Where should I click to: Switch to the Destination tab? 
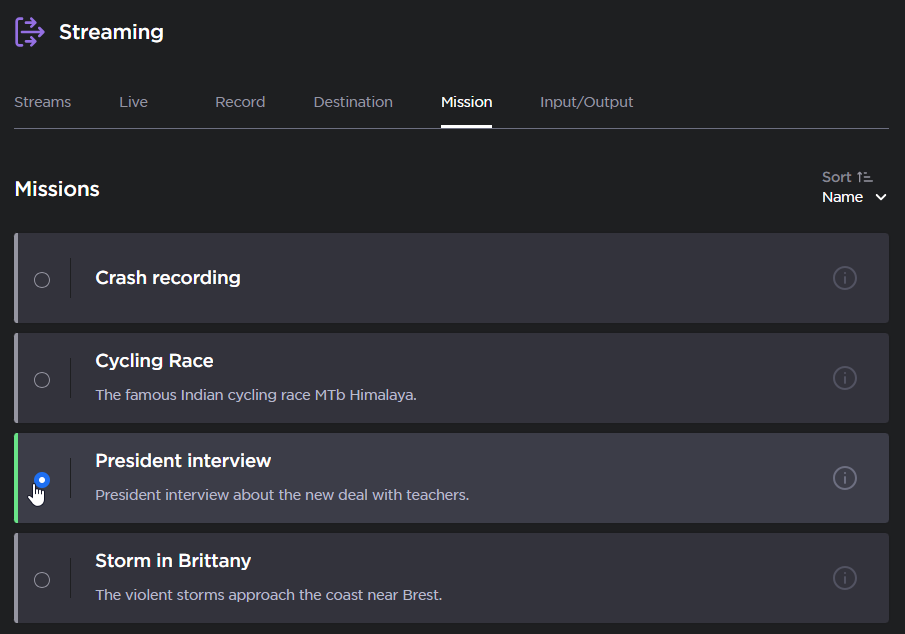[x=353, y=102]
